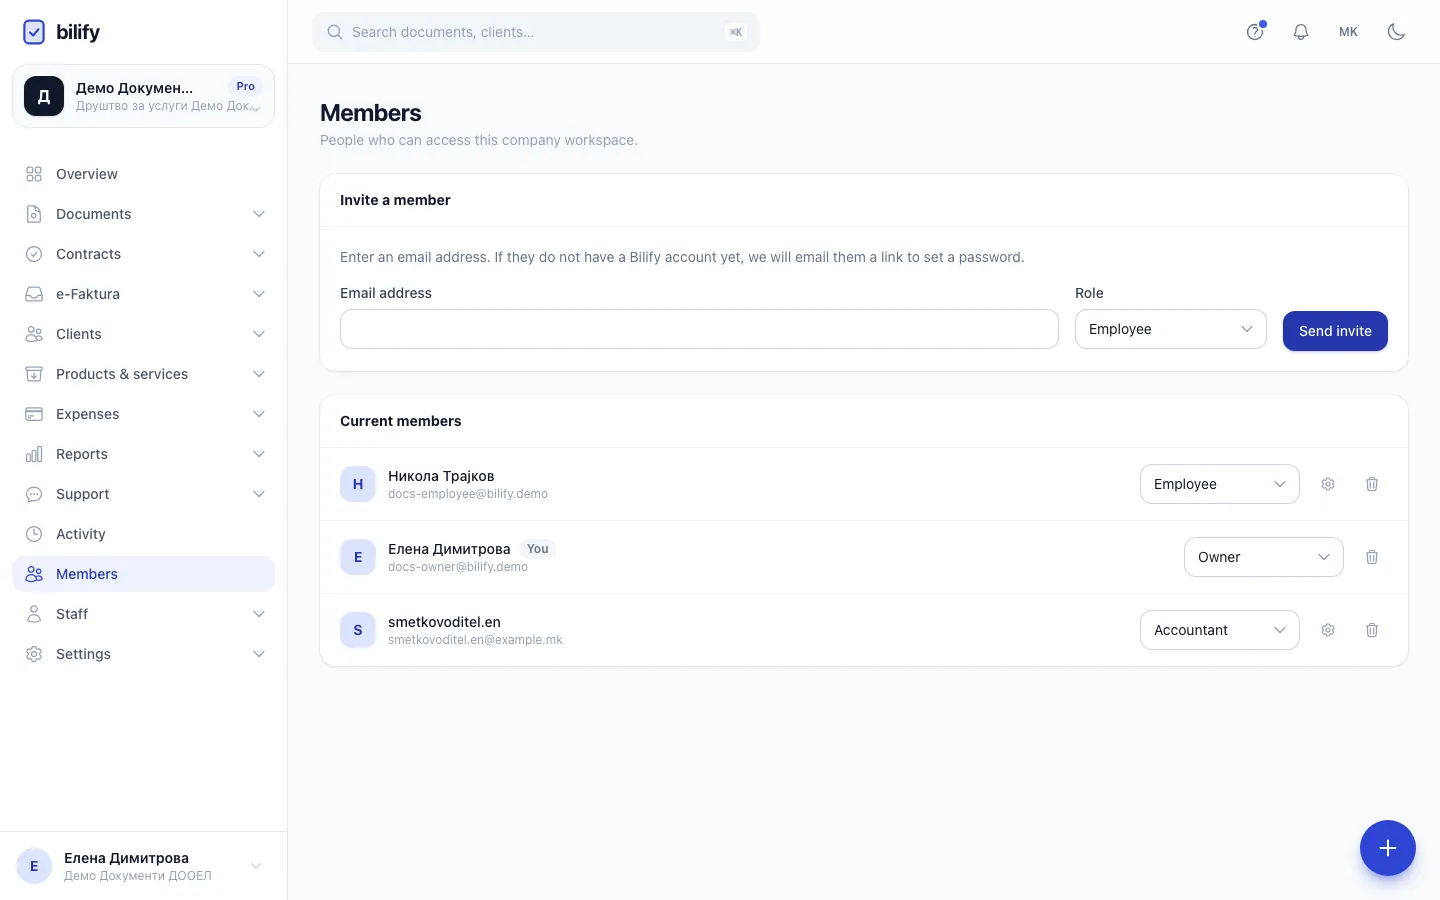The height and width of the screenshot is (900, 1440).
Task: Focus the Email address input field
Action: [699, 329]
